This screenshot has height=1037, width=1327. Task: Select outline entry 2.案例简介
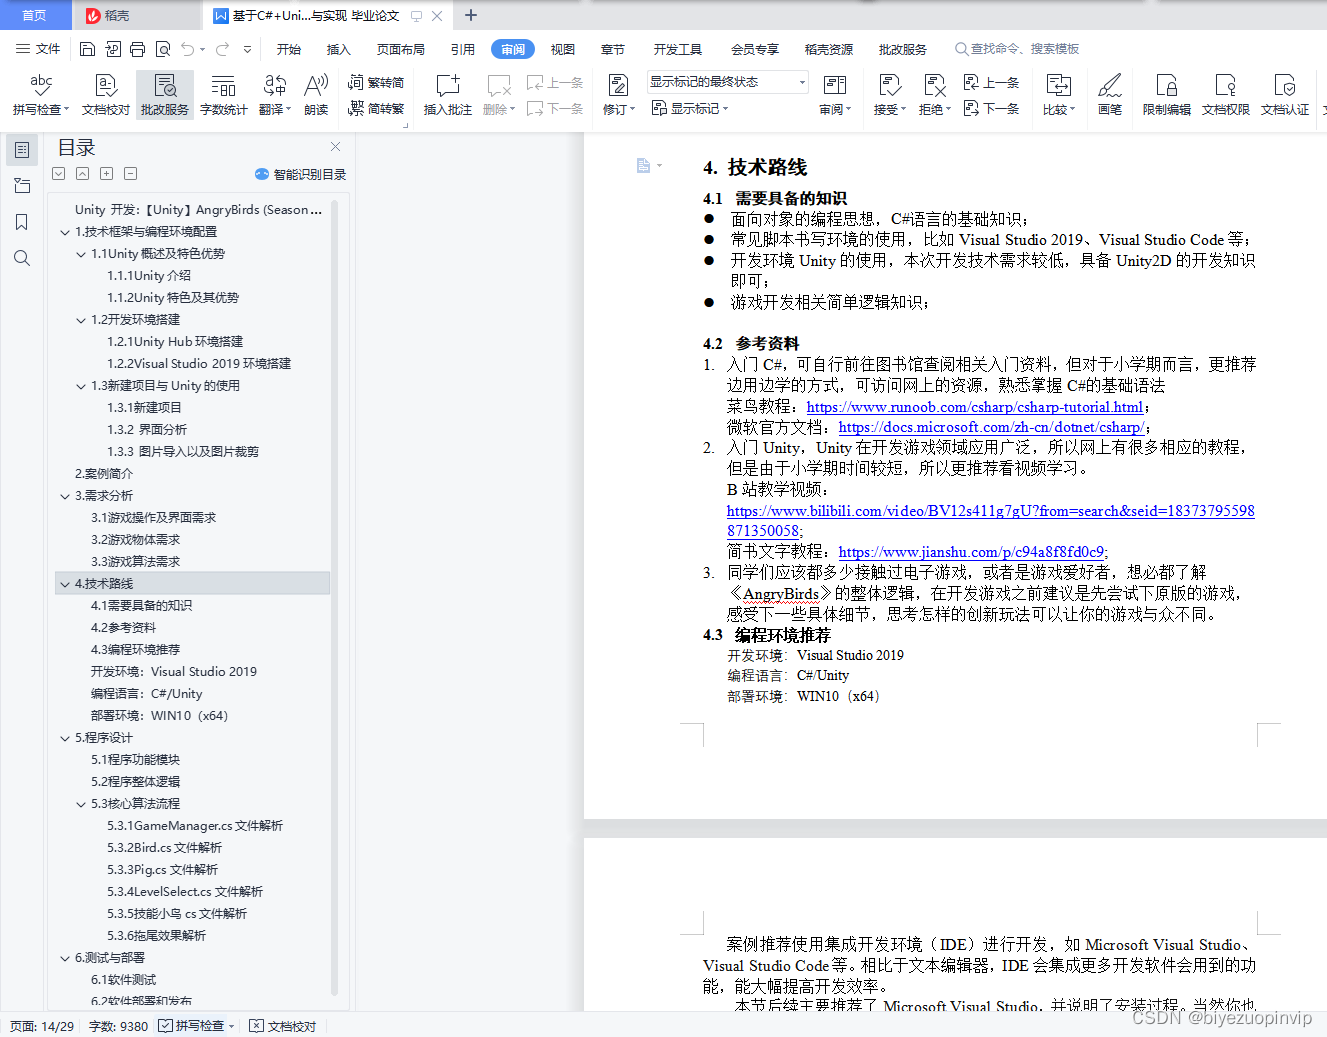tap(104, 474)
